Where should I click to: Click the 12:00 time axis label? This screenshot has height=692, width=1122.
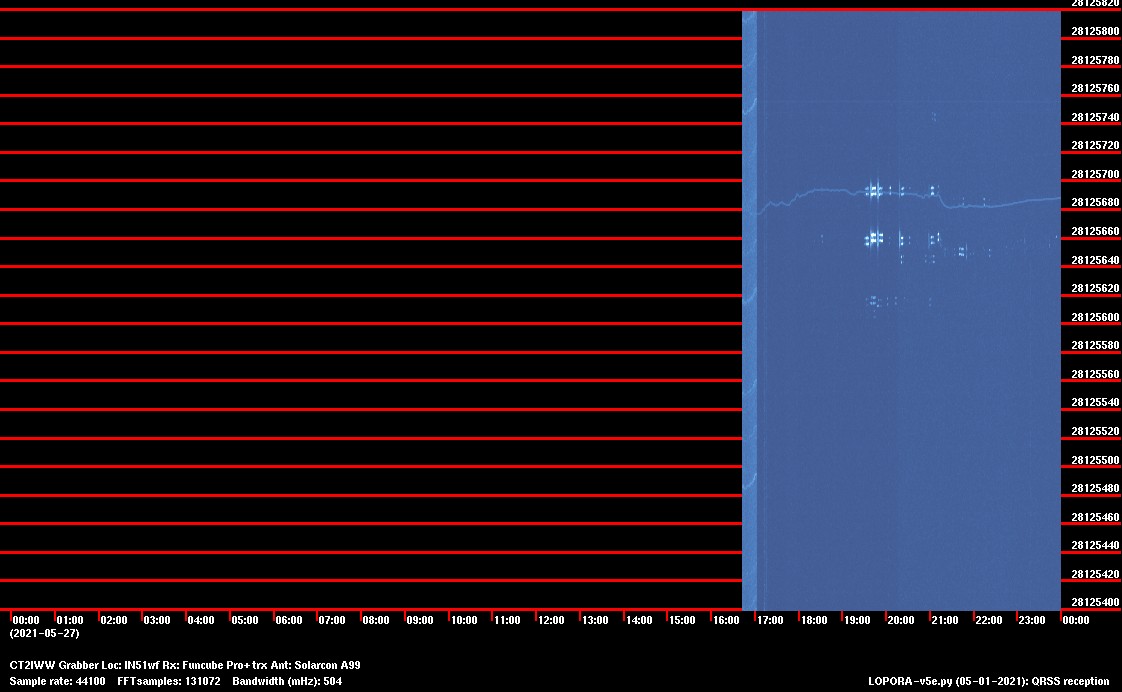551,620
